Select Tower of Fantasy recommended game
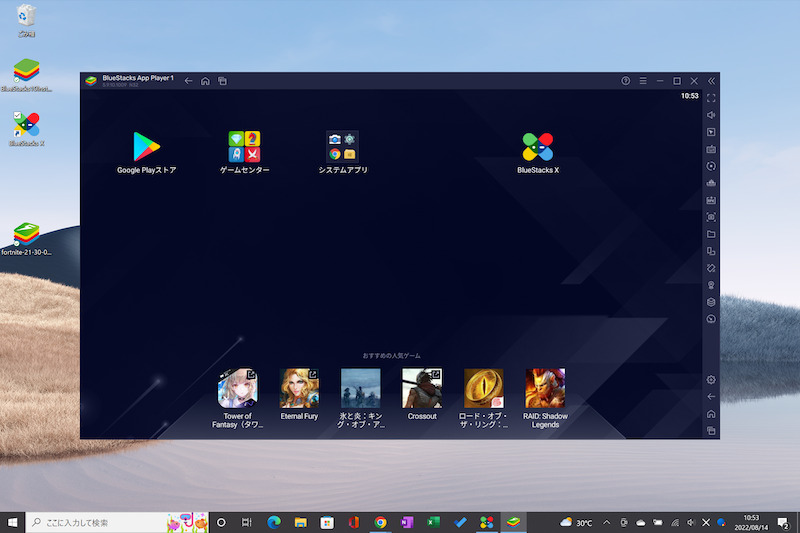The image size is (800, 533). pos(238,388)
